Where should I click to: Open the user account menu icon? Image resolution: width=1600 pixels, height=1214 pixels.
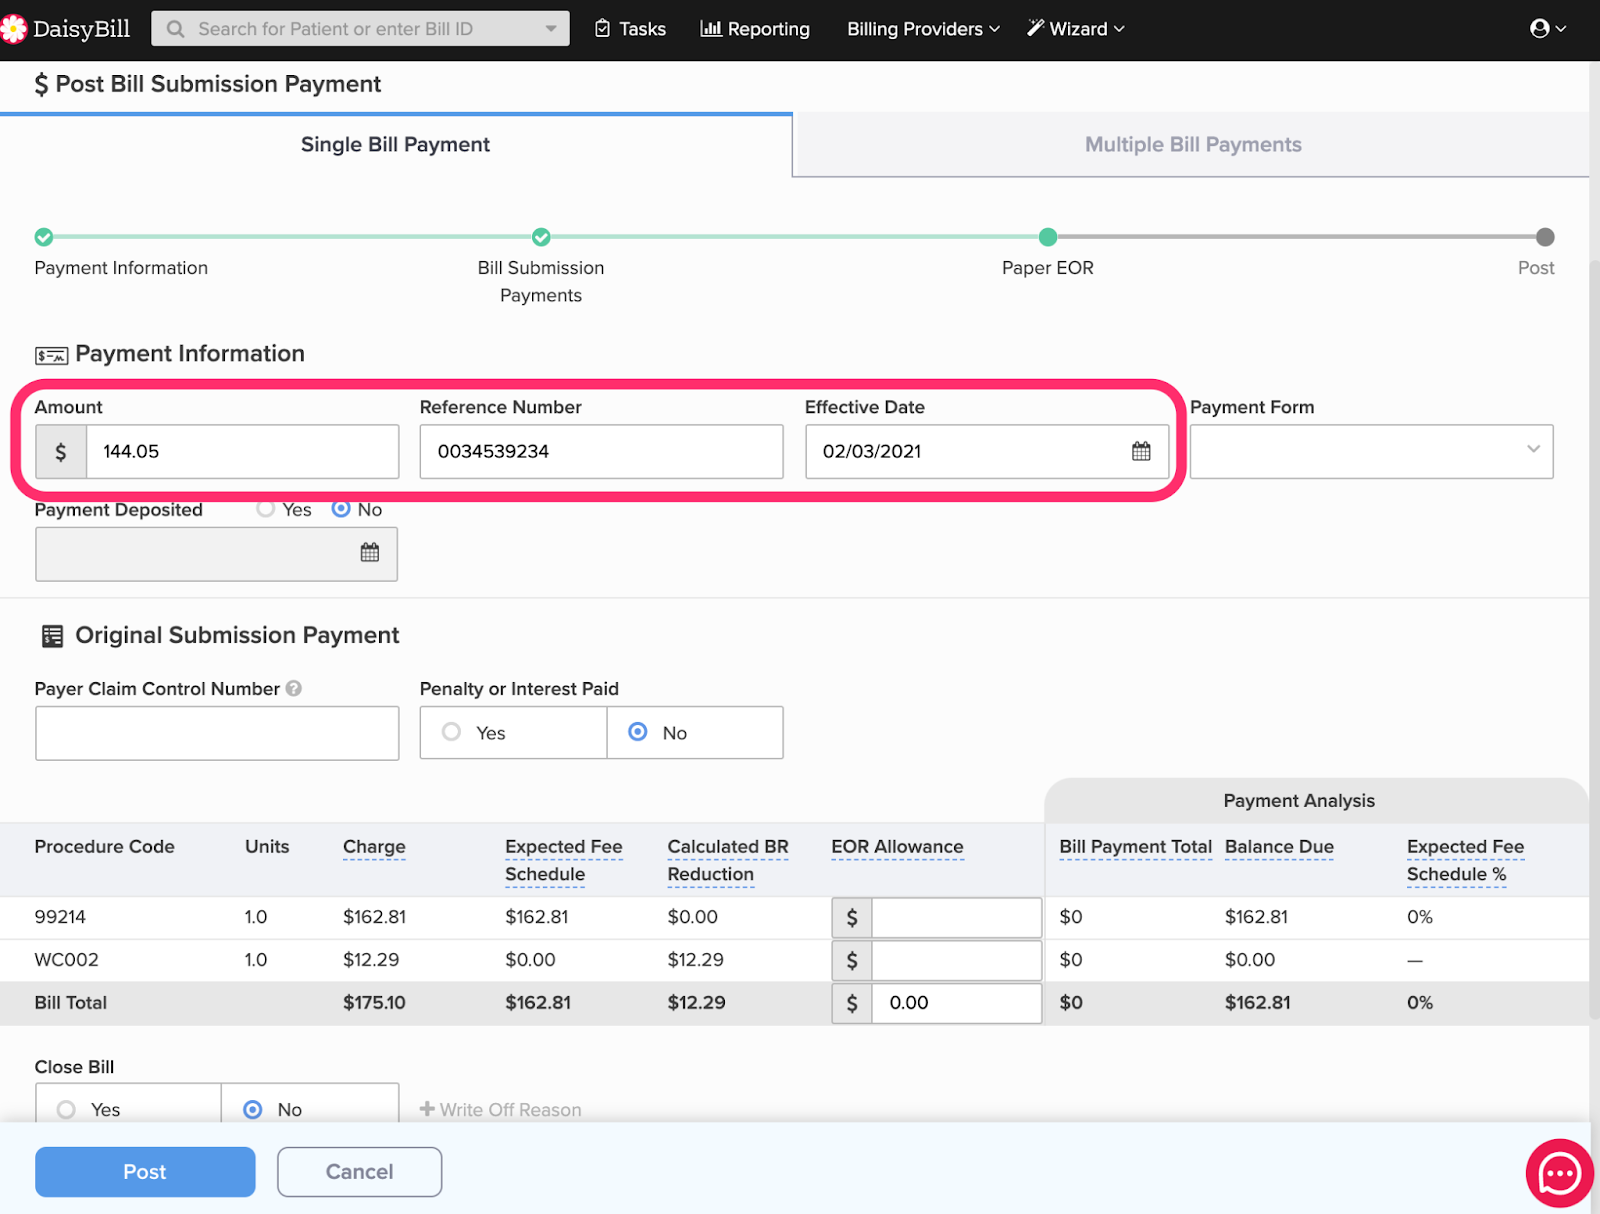pos(1540,29)
